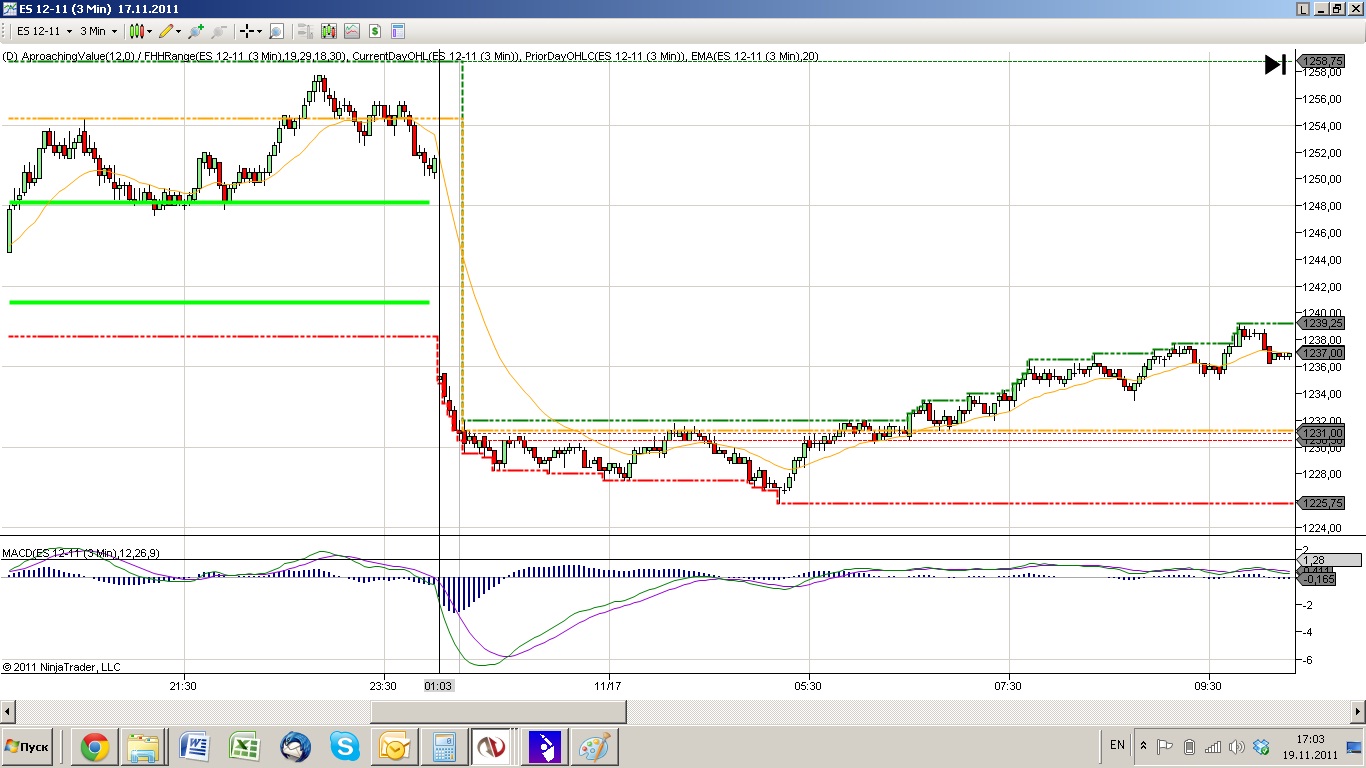Screen dimensions: 1366x768
Task: Open the 3 Min interval dropdown
Action: click(x=99, y=31)
